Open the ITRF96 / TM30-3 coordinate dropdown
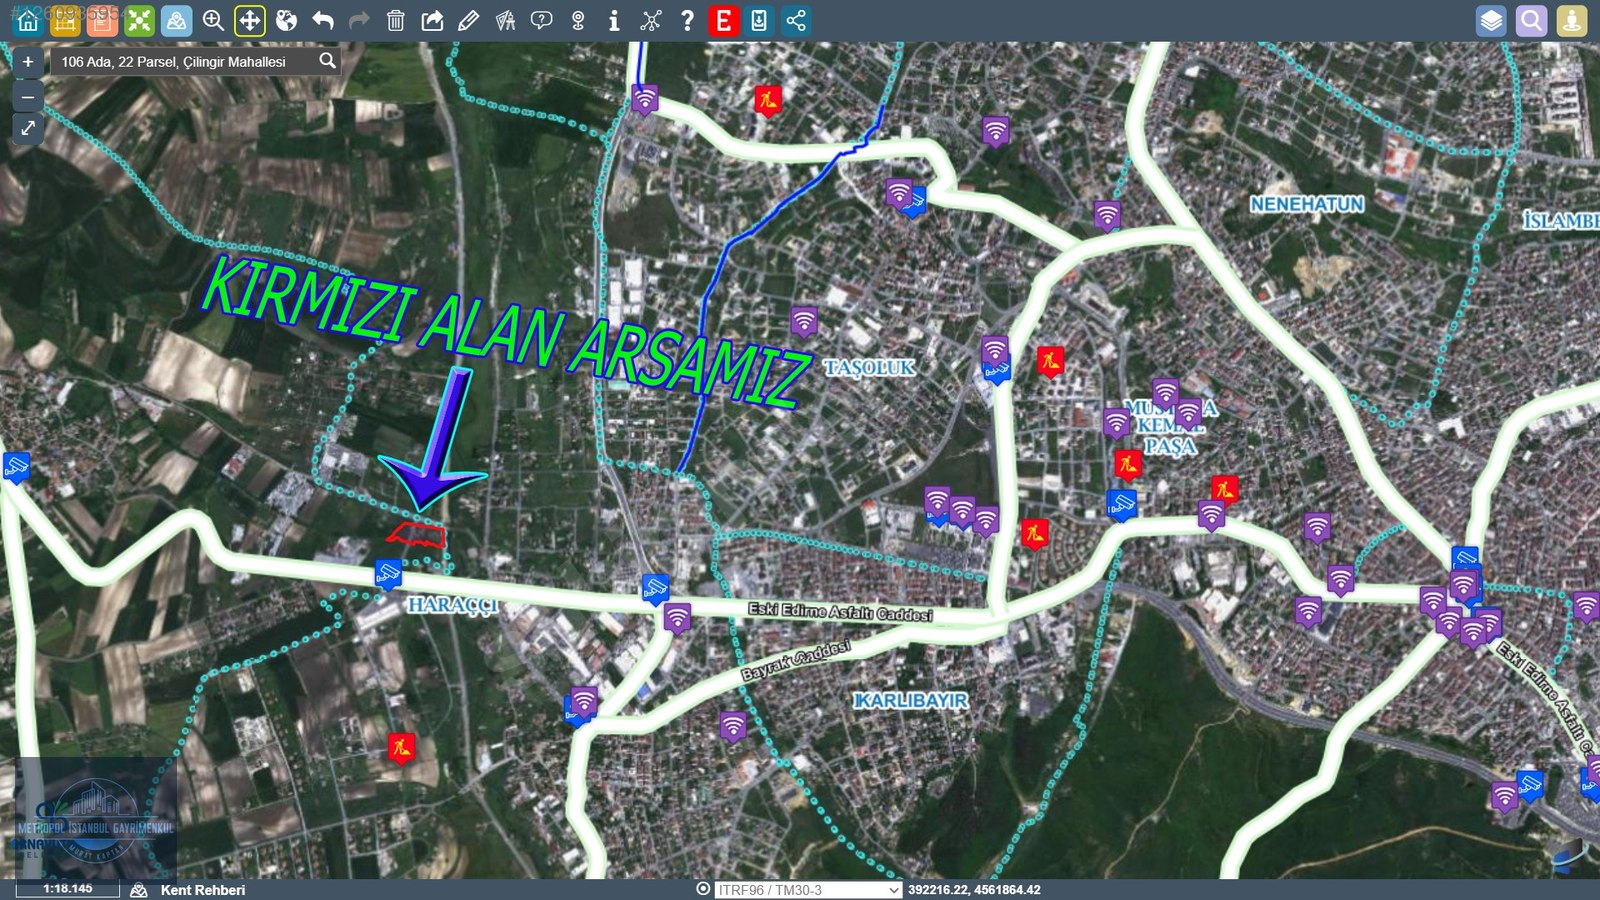This screenshot has height=900, width=1600. tap(808, 889)
